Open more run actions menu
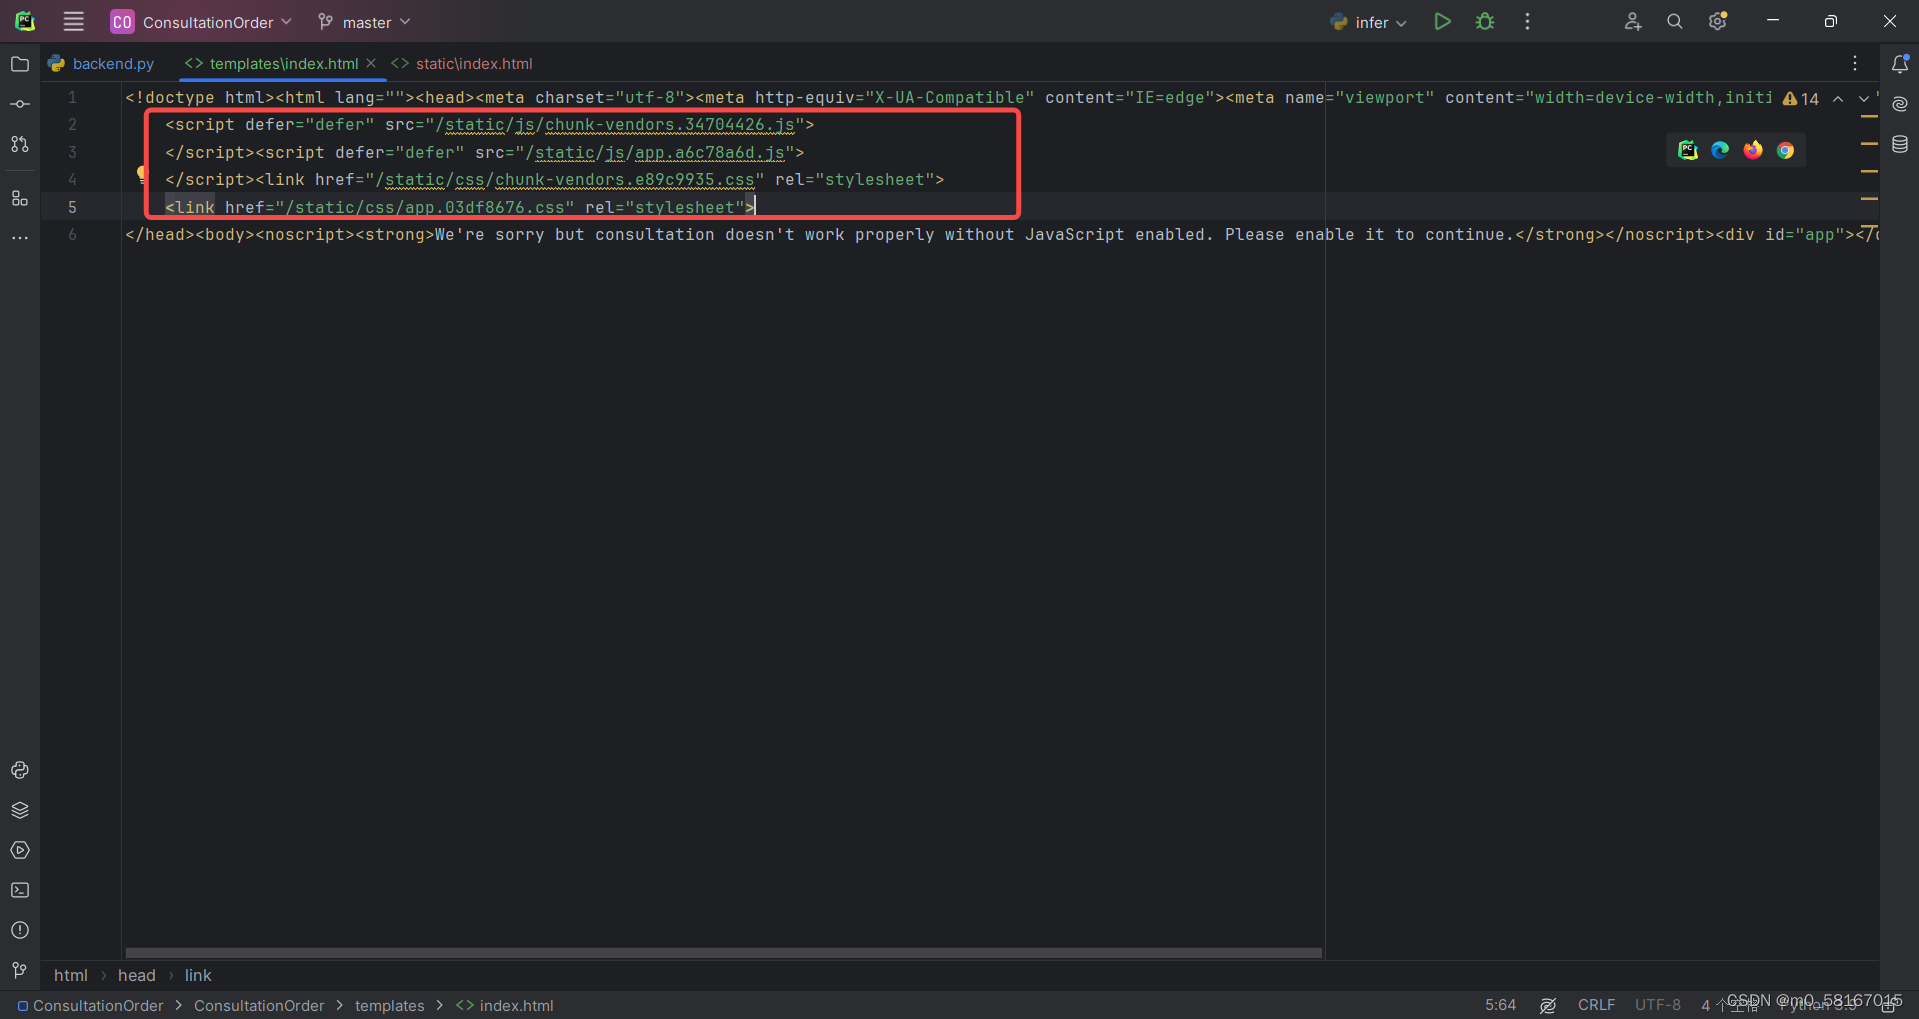1919x1019 pixels. point(1527,21)
